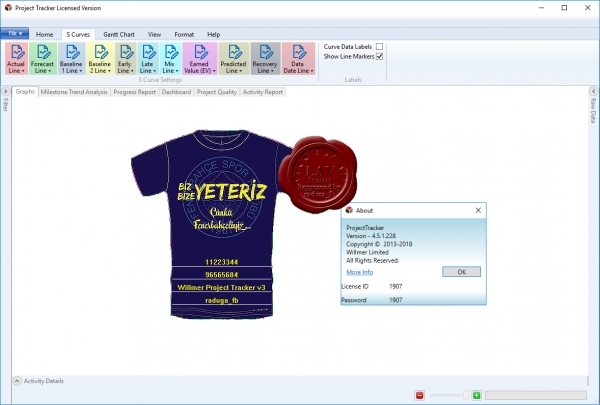
Task: Open the More Info link
Action: pyautogui.click(x=360, y=272)
